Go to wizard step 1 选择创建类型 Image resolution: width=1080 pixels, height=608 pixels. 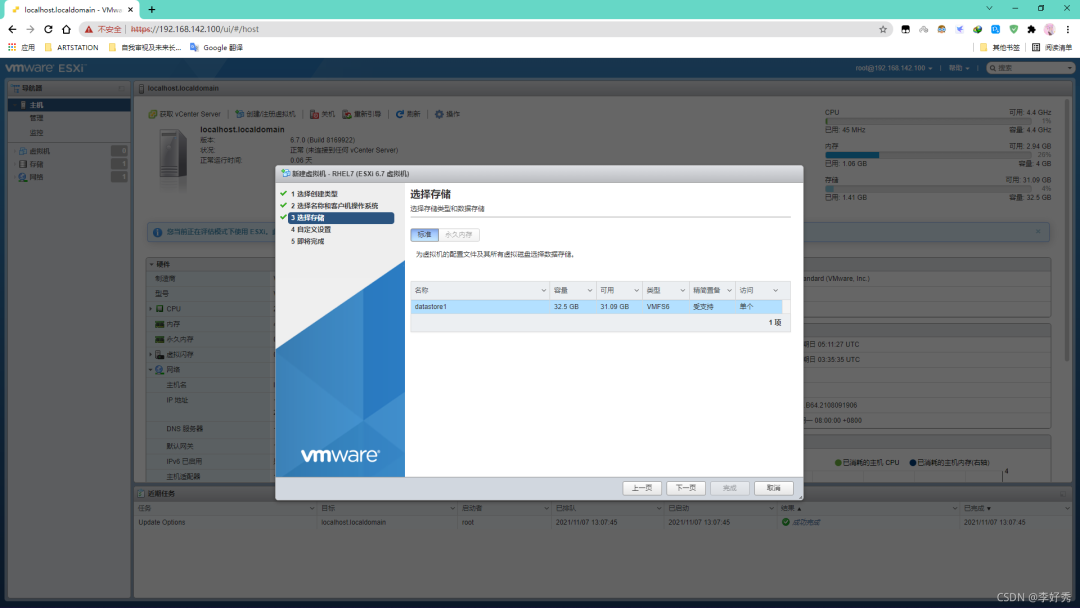[x=314, y=194]
